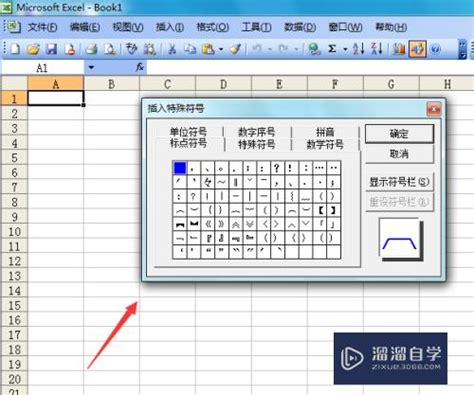Close the 插入特殊符号 dialog
The height and width of the screenshot is (395, 474).
pyautogui.click(x=434, y=109)
